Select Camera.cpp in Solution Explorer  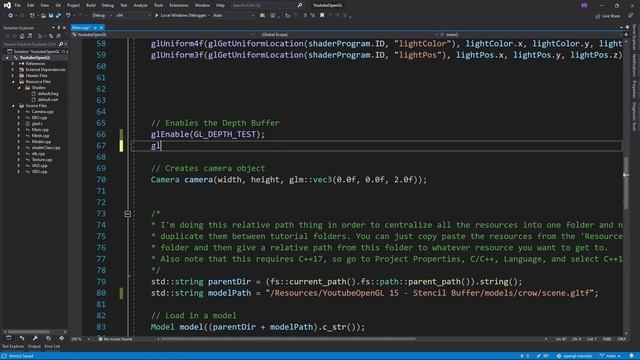click(x=42, y=111)
